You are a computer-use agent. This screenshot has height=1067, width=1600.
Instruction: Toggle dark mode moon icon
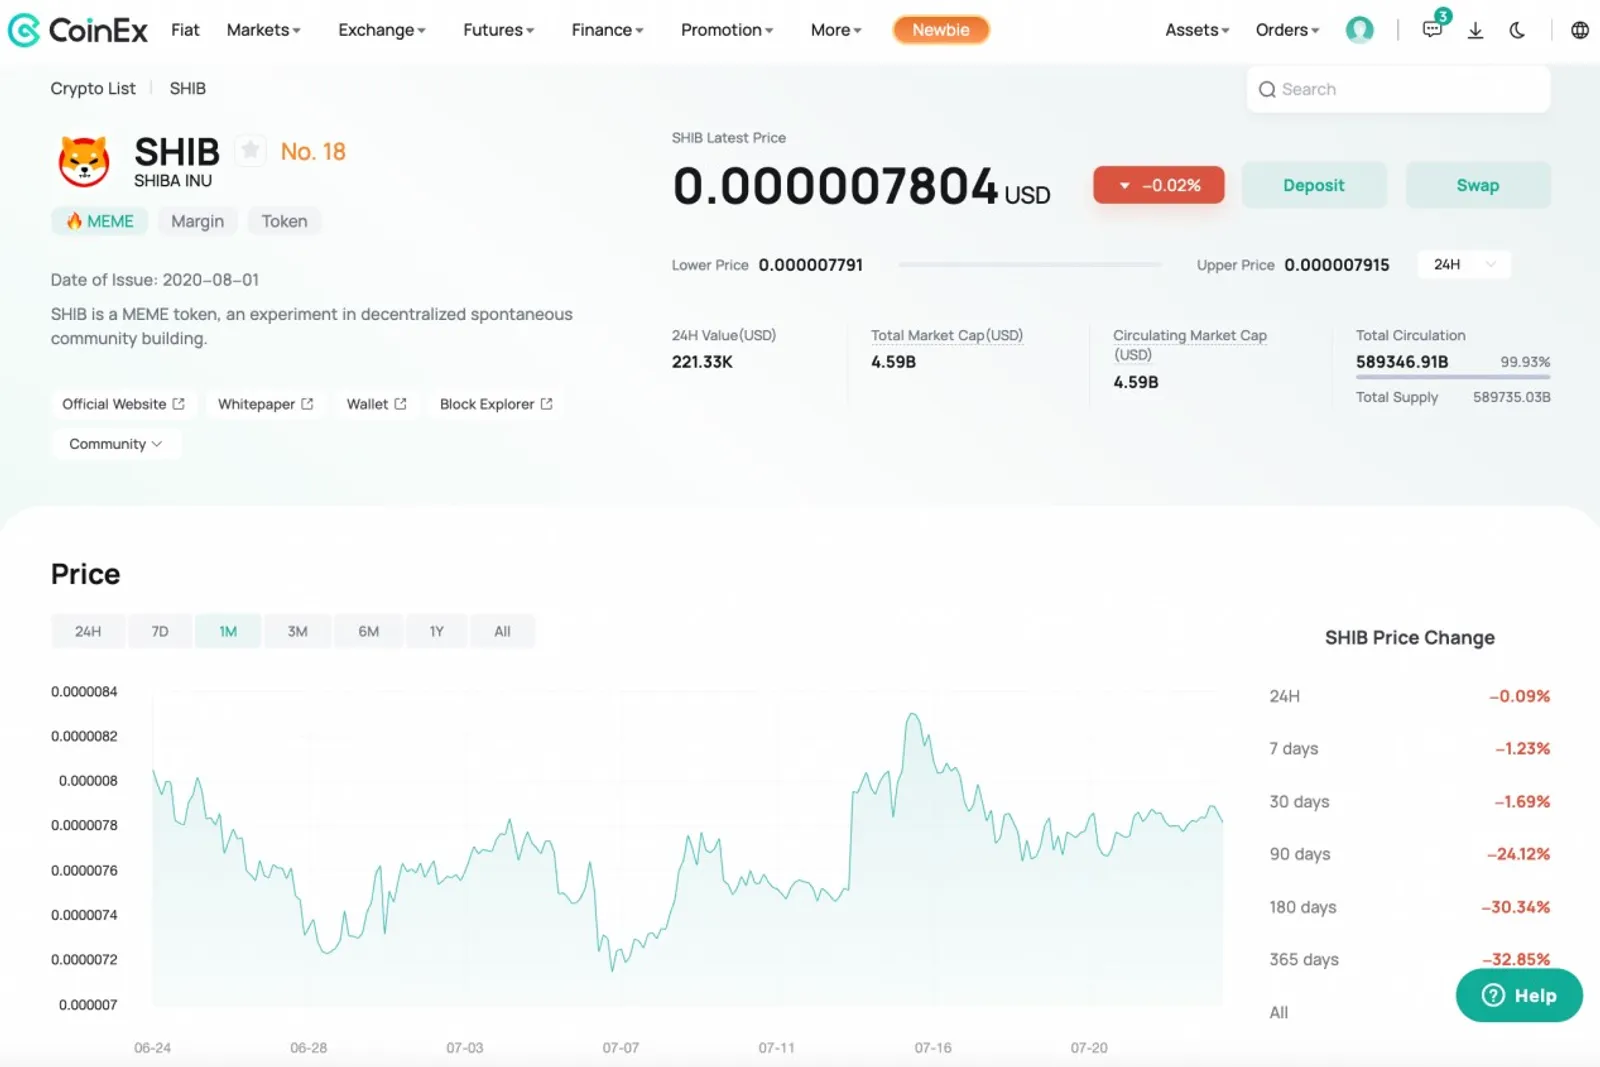coord(1517,30)
